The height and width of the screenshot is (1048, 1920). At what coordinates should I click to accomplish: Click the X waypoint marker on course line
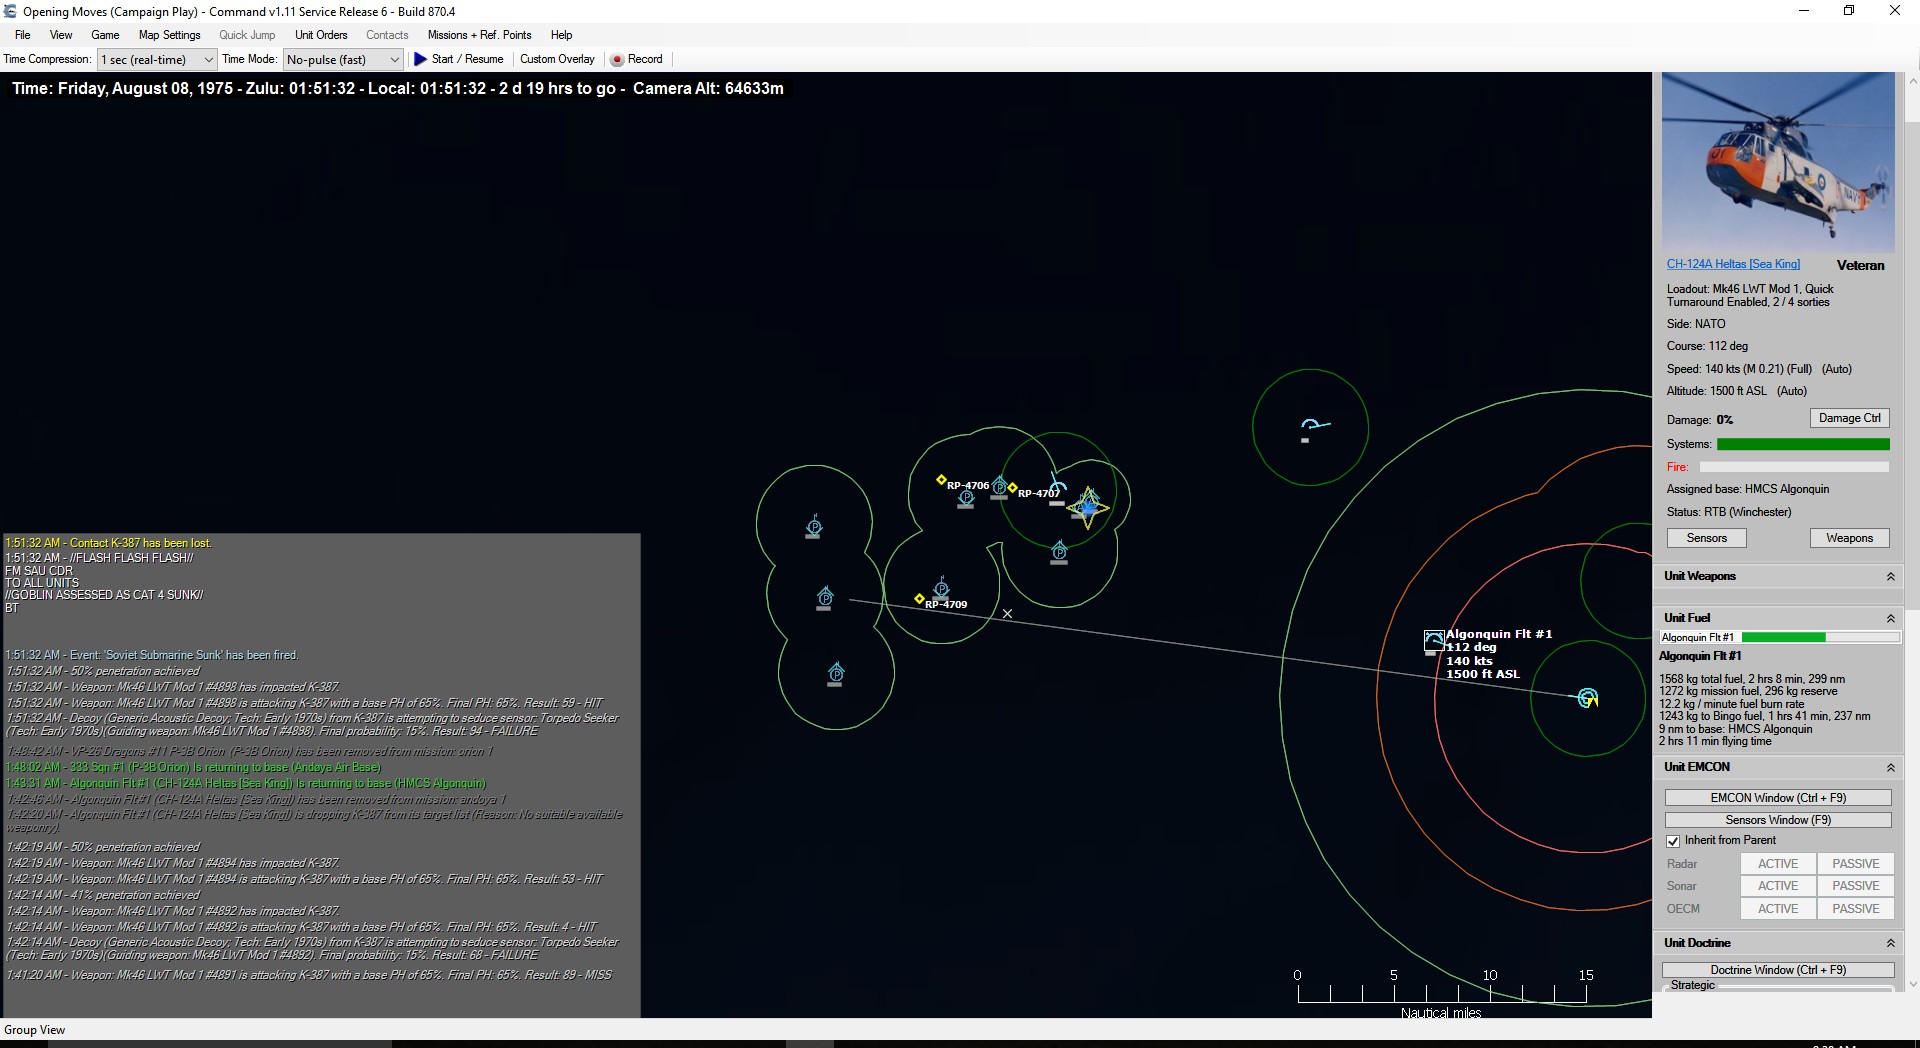1007,614
